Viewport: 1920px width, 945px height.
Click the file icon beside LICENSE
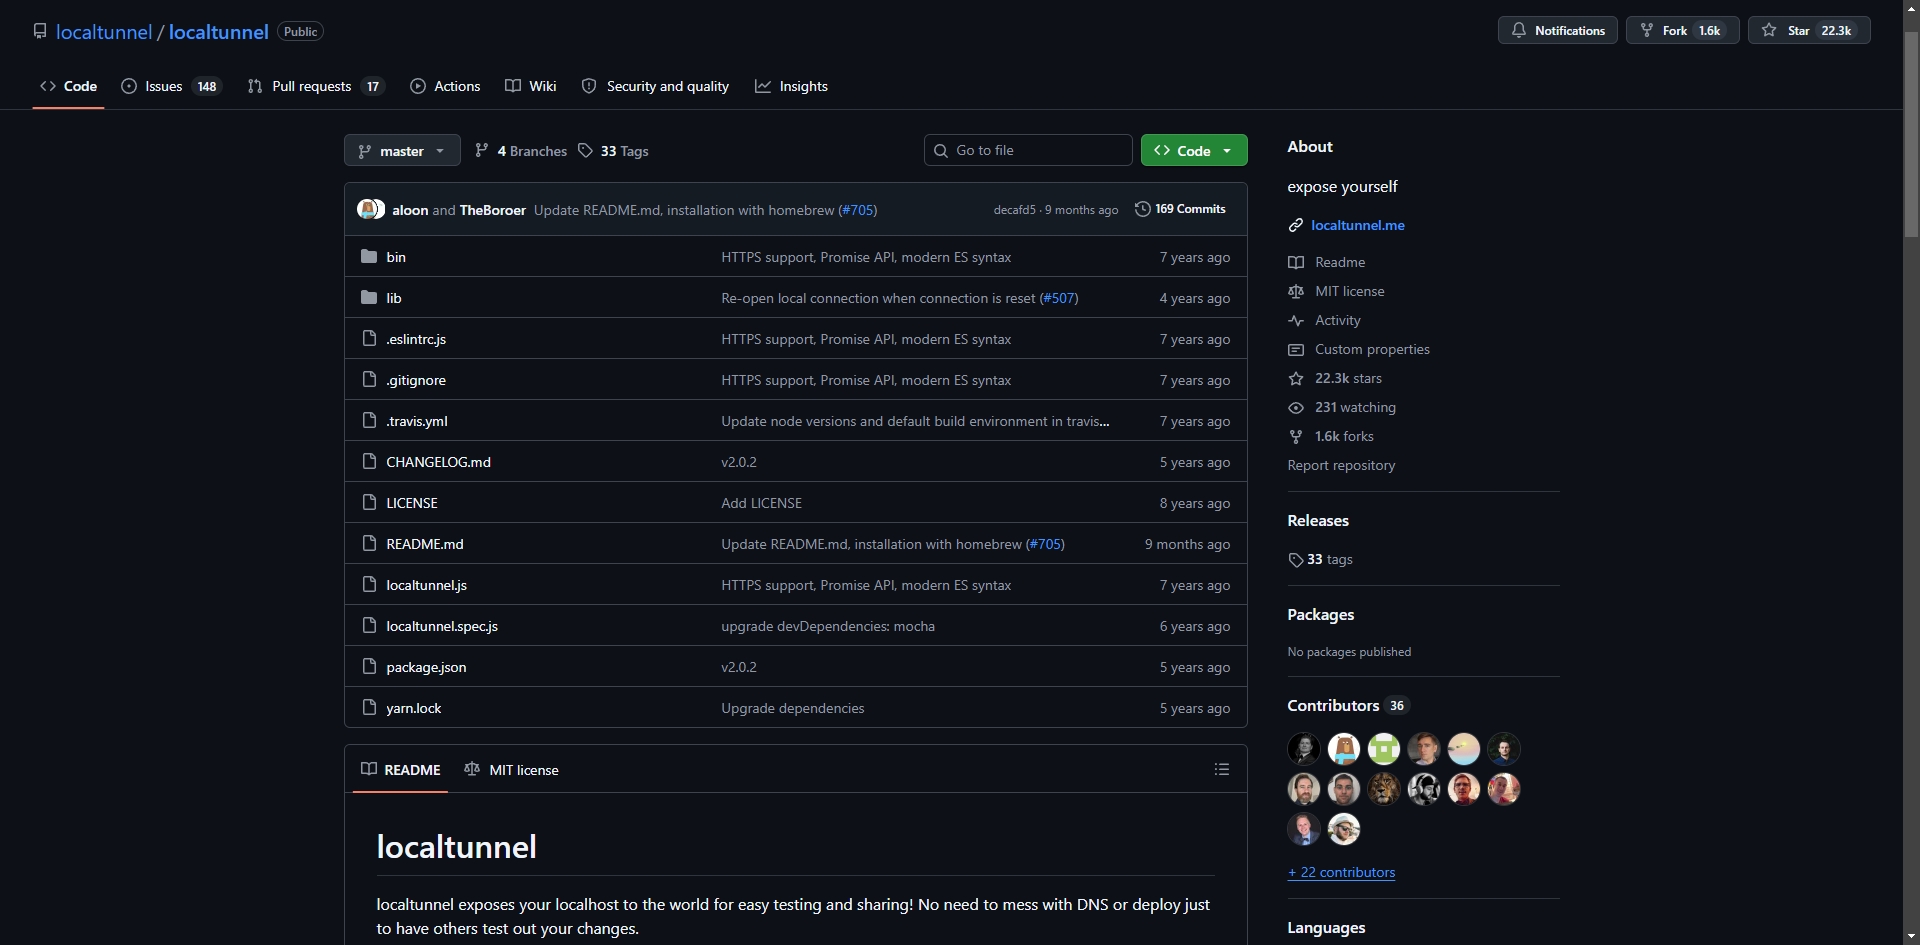tap(369, 503)
